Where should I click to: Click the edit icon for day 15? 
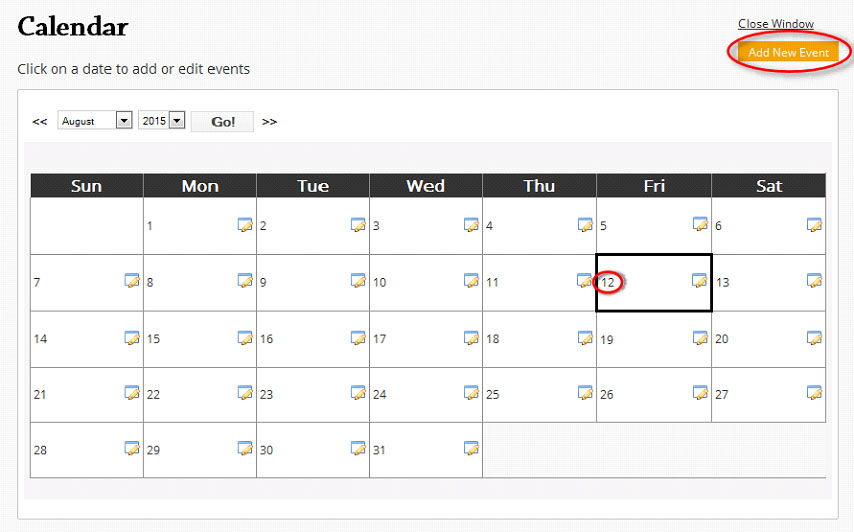tap(245, 338)
